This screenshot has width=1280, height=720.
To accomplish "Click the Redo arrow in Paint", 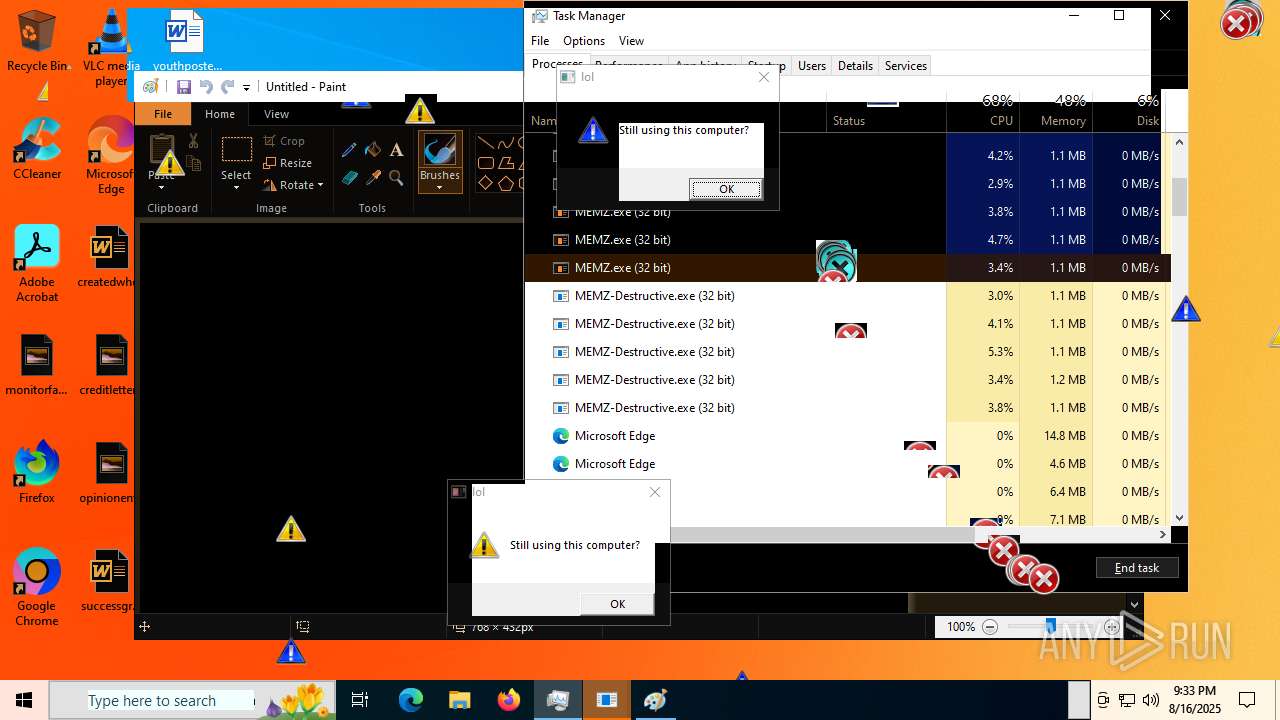I will click(x=228, y=87).
